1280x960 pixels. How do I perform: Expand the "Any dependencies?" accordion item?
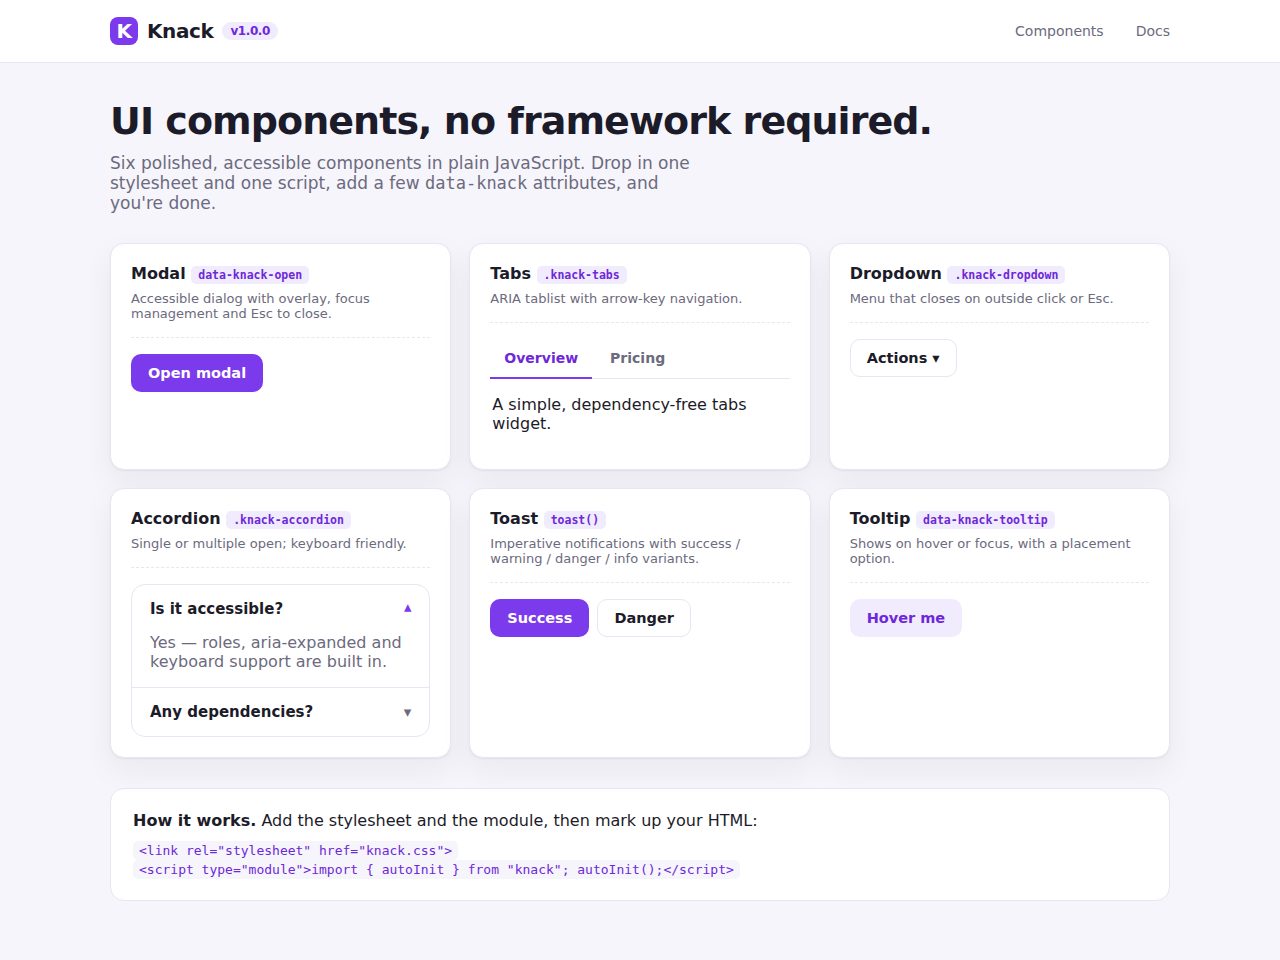(x=280, y=712)
